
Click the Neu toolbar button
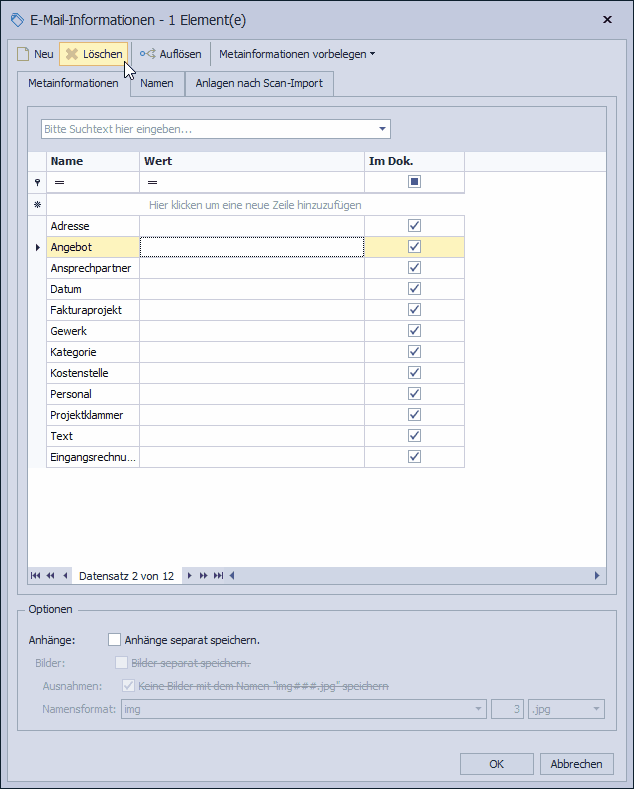(35, 54)
